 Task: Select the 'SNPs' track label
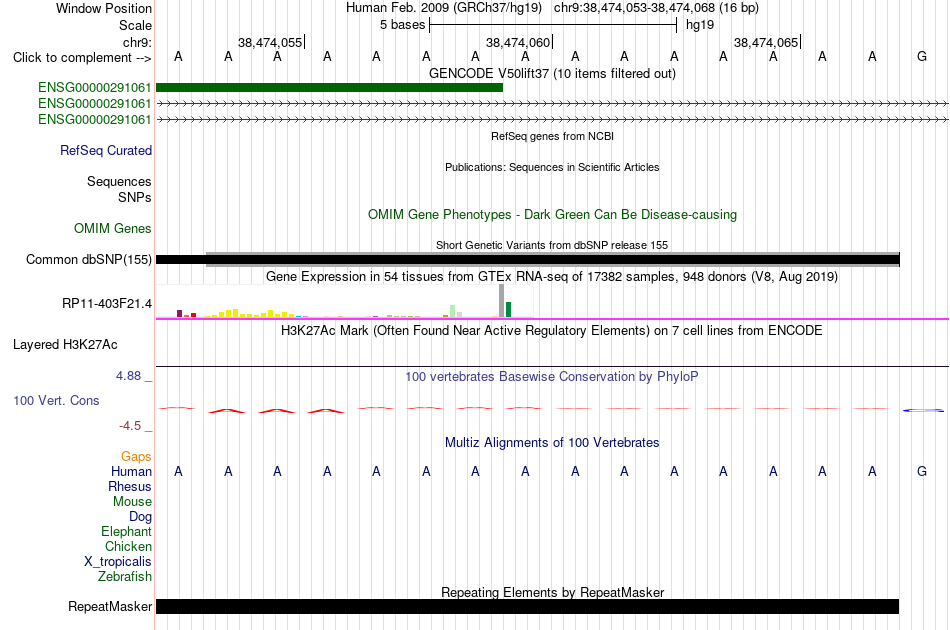pos(135,197)
